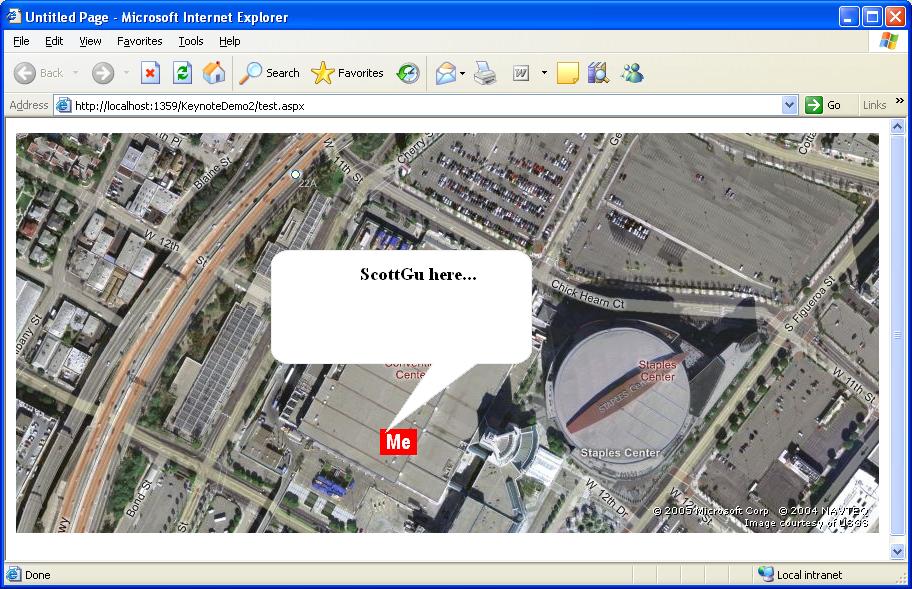
Task: Maximize the Internet Explorer window
Action: (872, 16)
